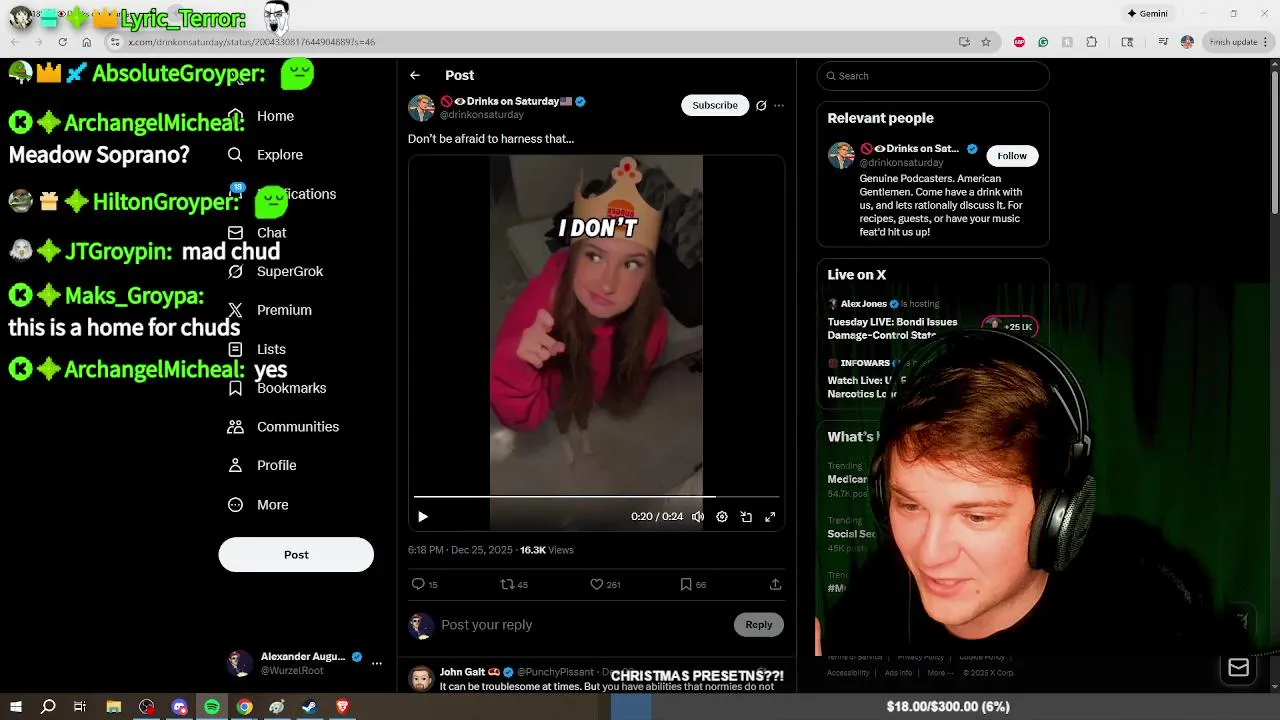Open the Chat section

258,233
